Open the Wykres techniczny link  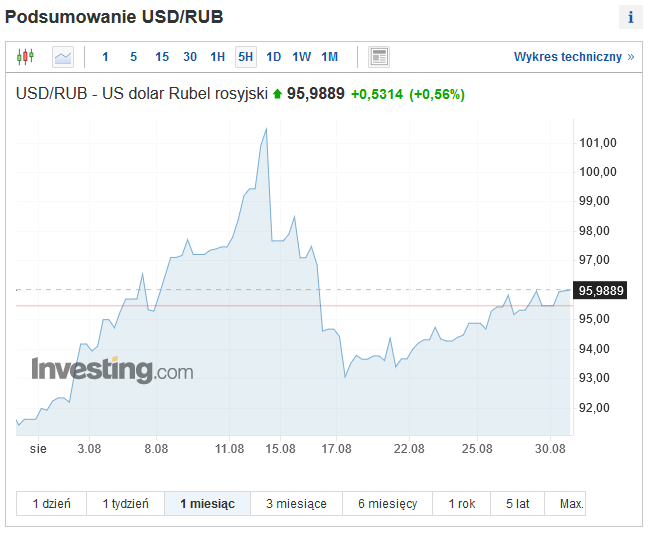click(574, 57)
